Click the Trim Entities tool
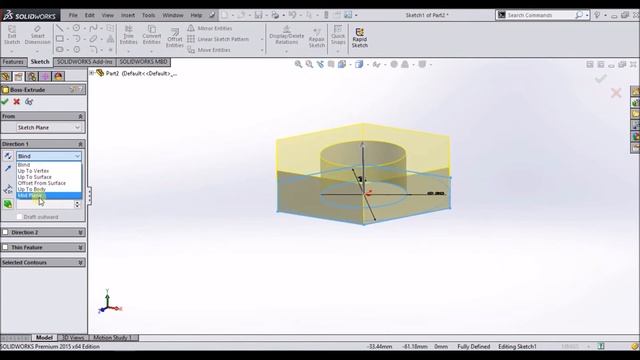 click(129, 35)
